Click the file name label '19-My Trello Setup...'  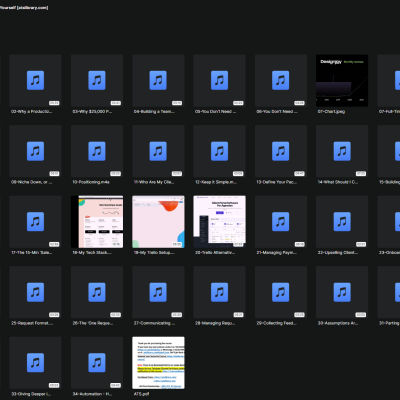[154, 253]
